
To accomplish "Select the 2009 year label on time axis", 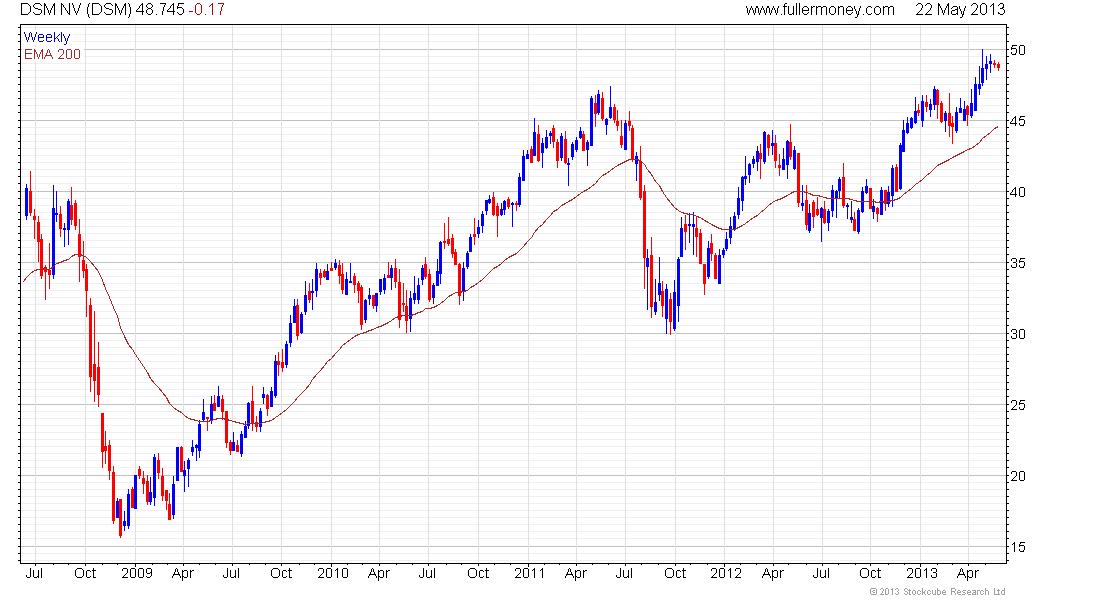I will tap(137, 573).
